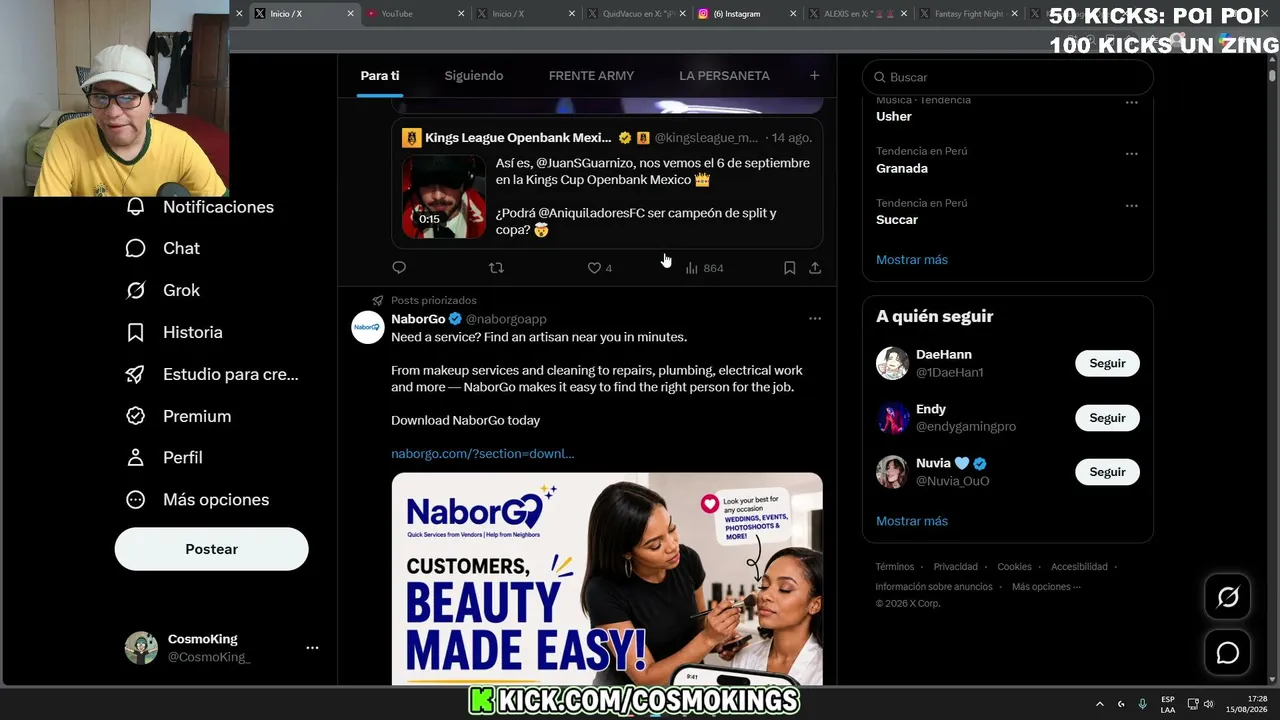Share the Kings League quote post
1280x720 pixels.
tap(815, 268)
